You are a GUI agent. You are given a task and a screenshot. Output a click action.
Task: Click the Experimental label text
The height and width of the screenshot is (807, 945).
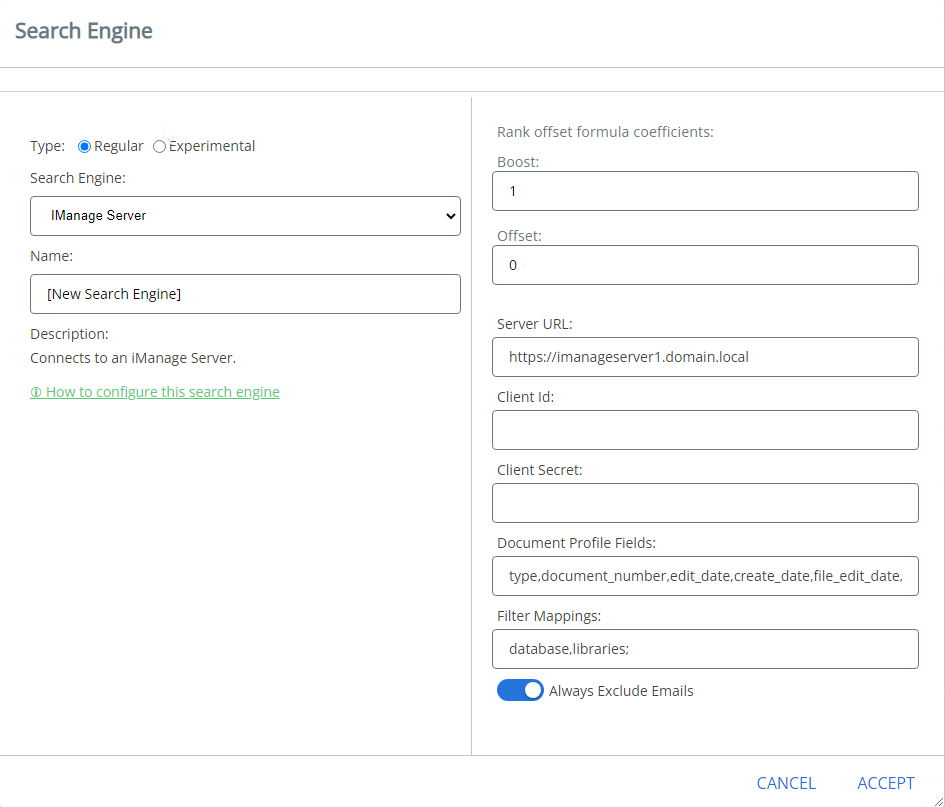tap(212, 147)
